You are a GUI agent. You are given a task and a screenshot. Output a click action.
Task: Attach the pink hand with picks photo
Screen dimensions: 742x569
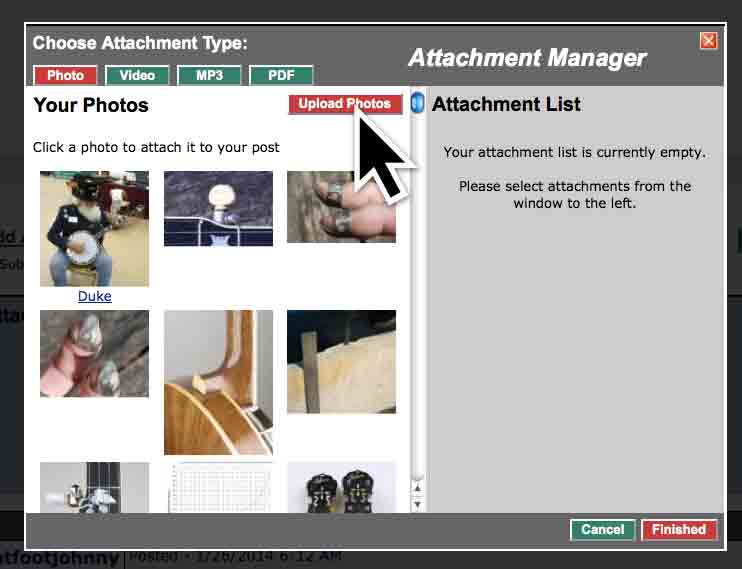pyautogui.click(x=94, y=354)
